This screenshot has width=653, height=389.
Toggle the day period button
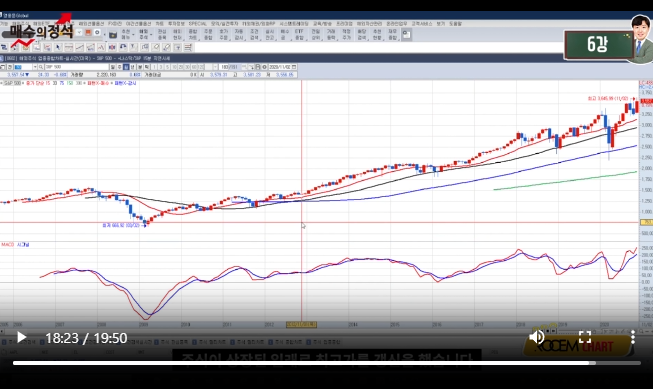(x=112, y=67)
